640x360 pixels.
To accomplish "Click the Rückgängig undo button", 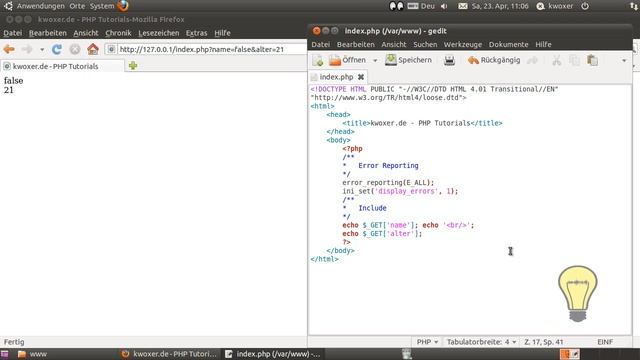I will pos(494,60).
